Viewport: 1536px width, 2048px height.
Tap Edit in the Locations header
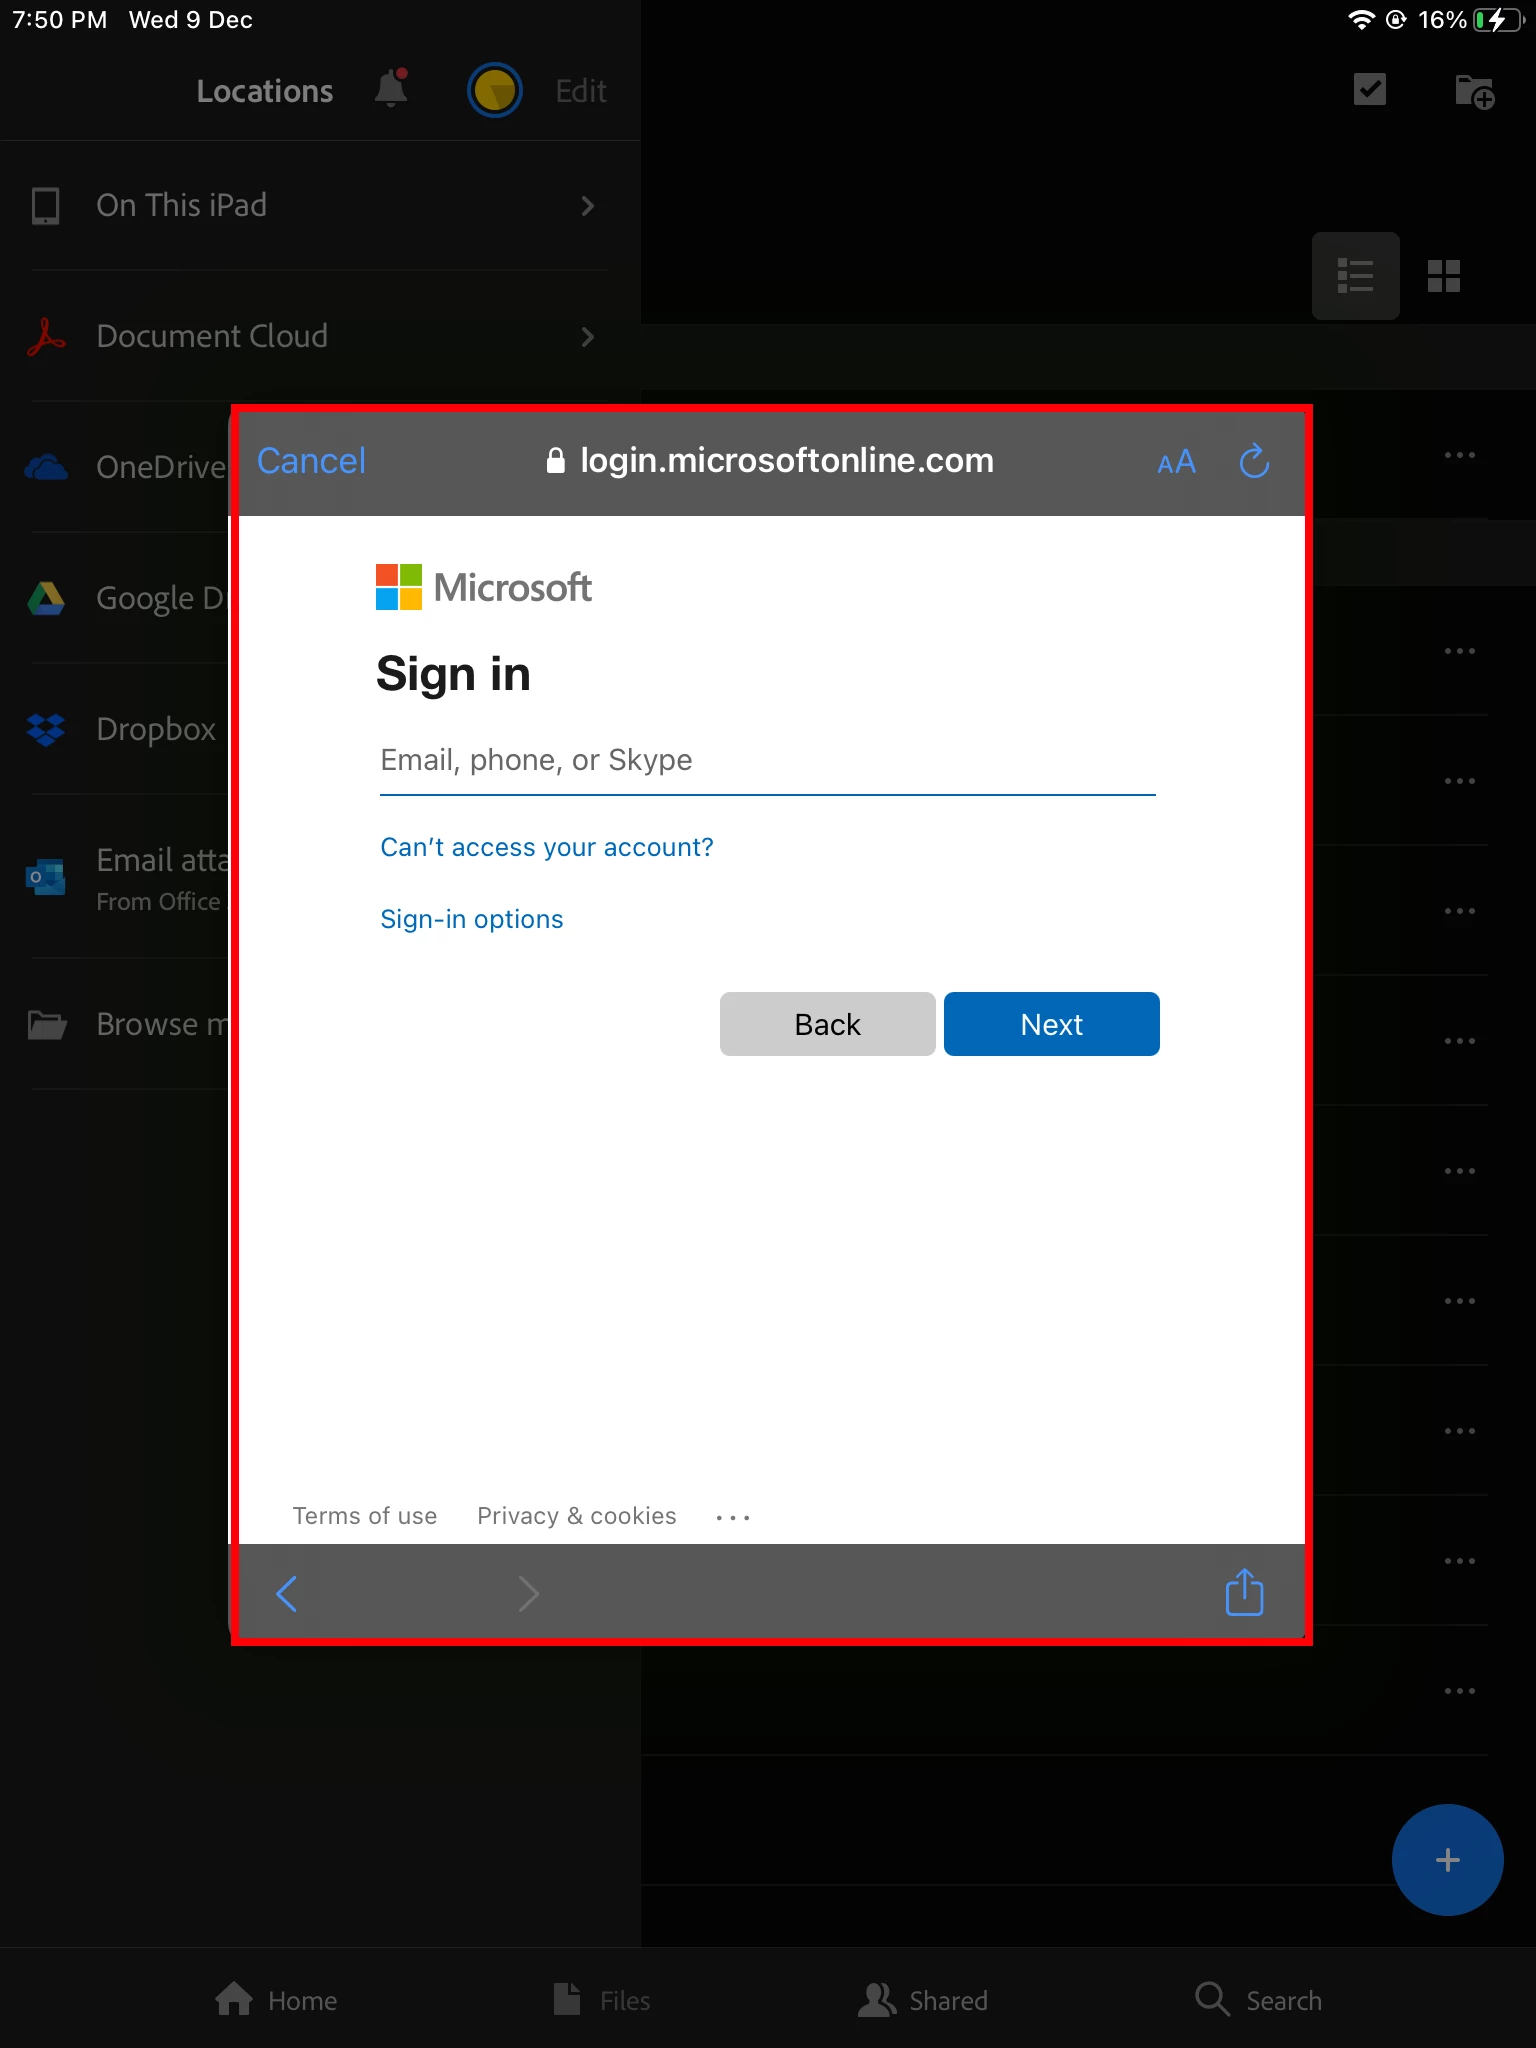[581, 91]
